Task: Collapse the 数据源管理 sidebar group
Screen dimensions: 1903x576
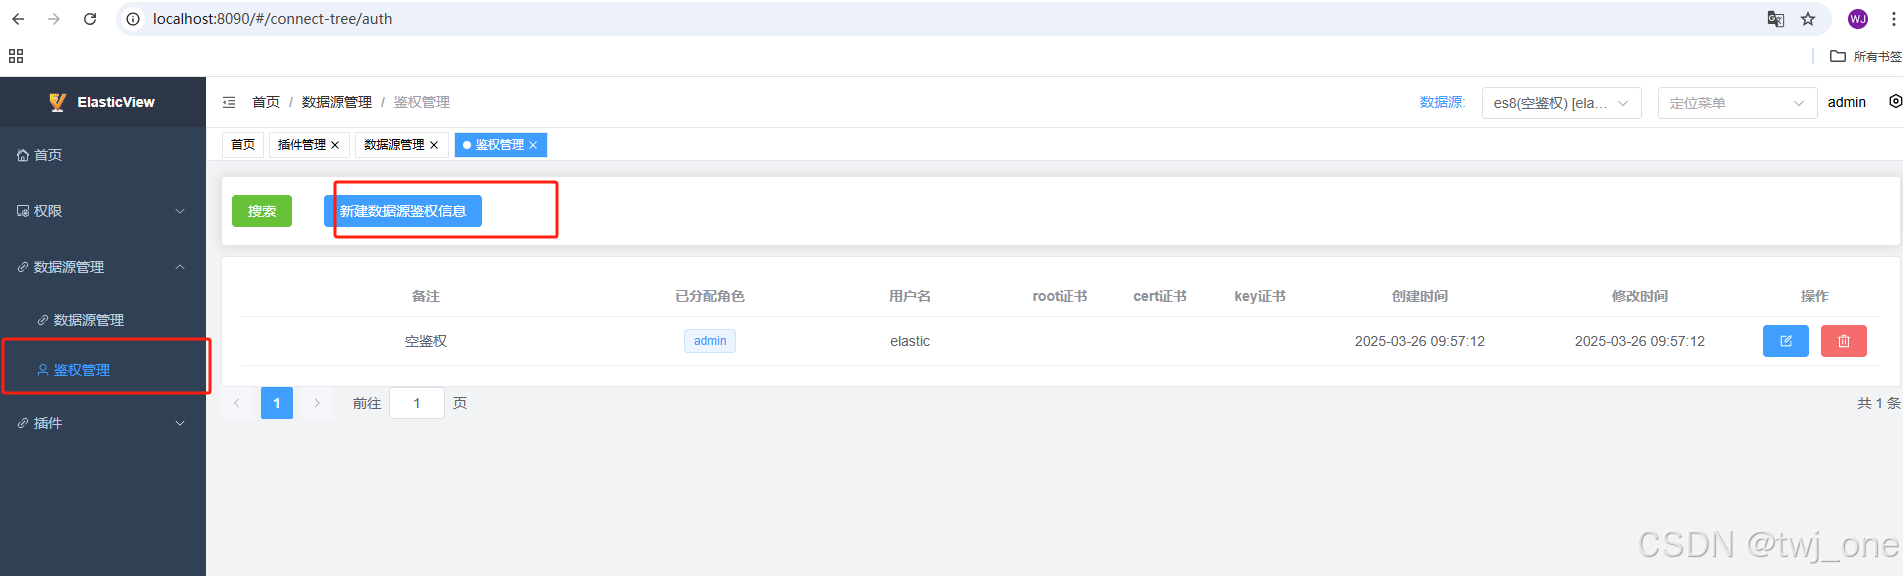Action: [x=103, y=267]
